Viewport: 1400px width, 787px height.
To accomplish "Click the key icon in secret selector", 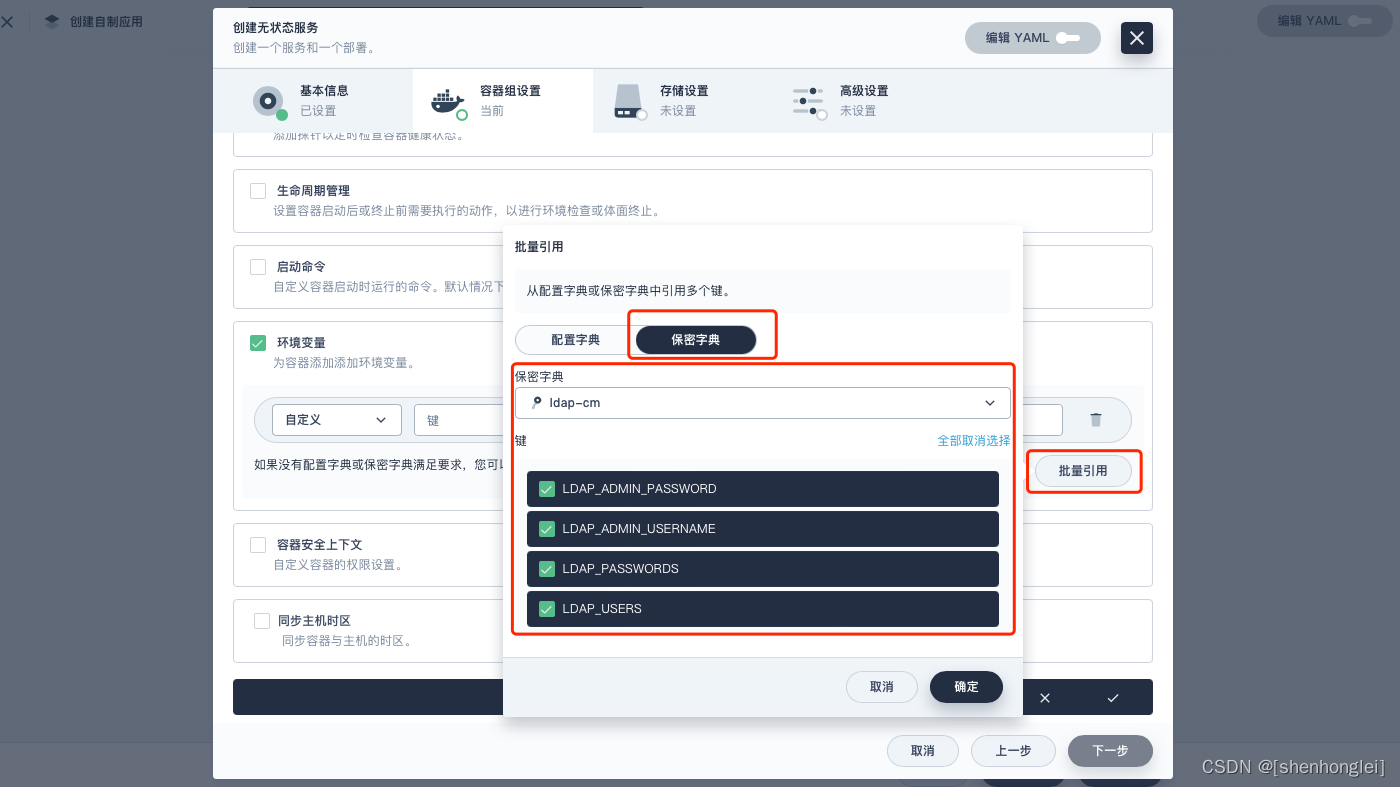I will click(536, 403).
